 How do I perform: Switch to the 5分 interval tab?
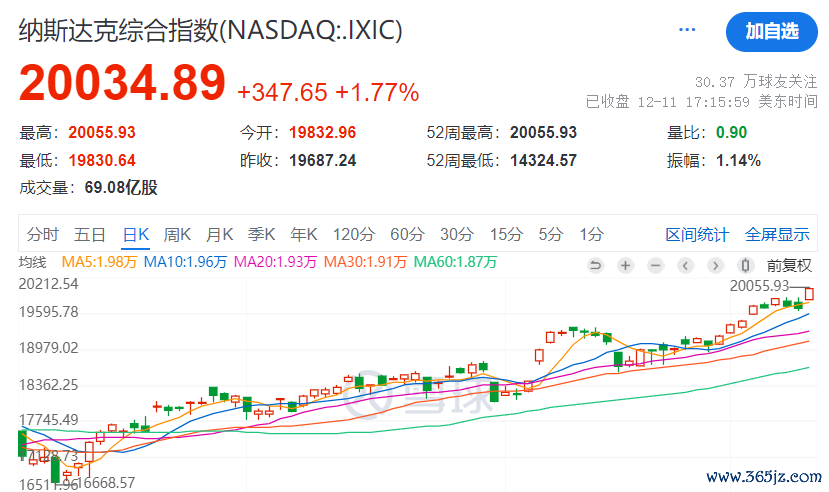(x=550, y=234)
